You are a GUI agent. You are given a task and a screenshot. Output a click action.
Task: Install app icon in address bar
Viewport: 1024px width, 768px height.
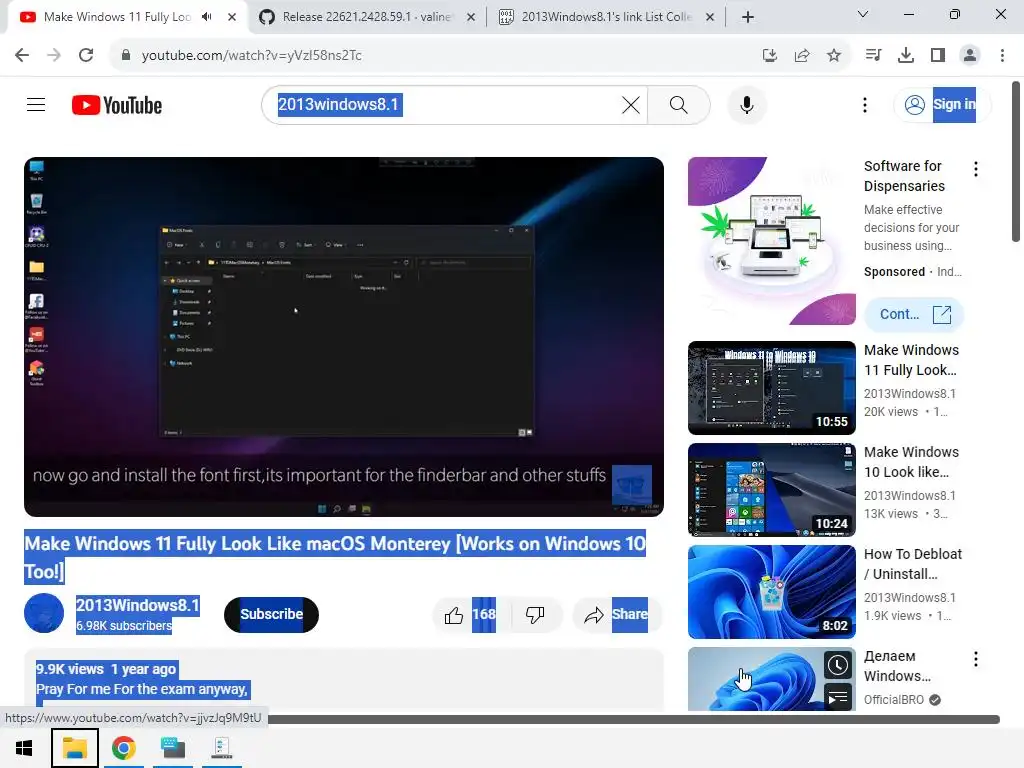tap(770, 55)
